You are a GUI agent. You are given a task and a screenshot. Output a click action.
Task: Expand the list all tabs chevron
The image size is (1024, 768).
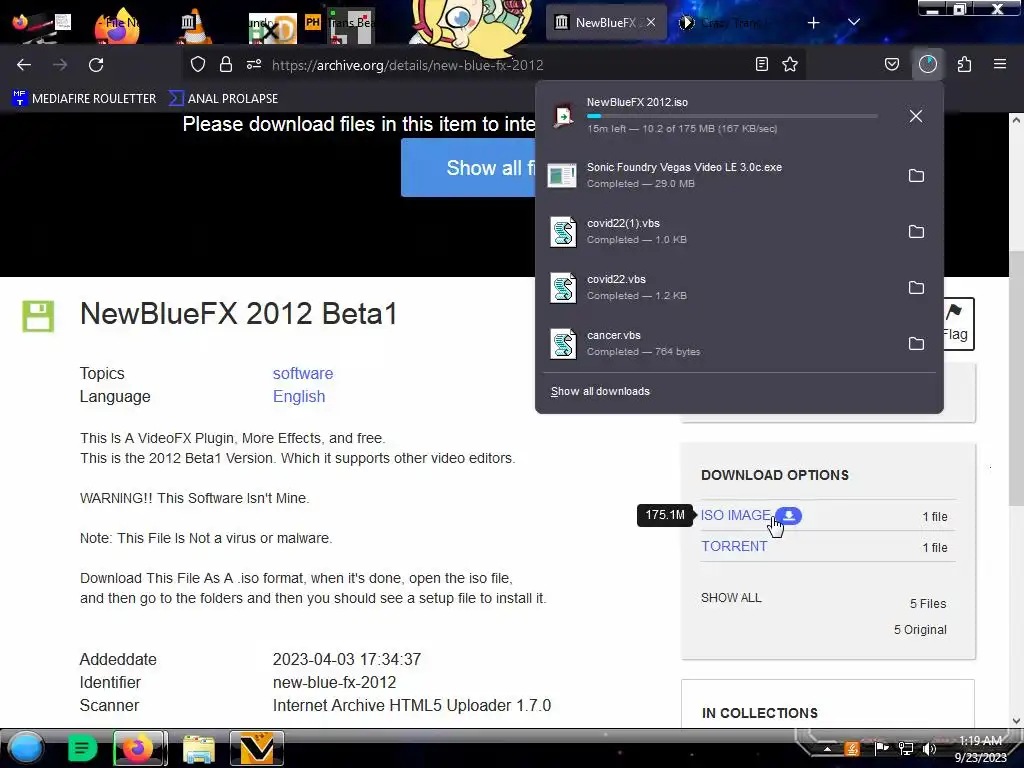tap(854, 23)
